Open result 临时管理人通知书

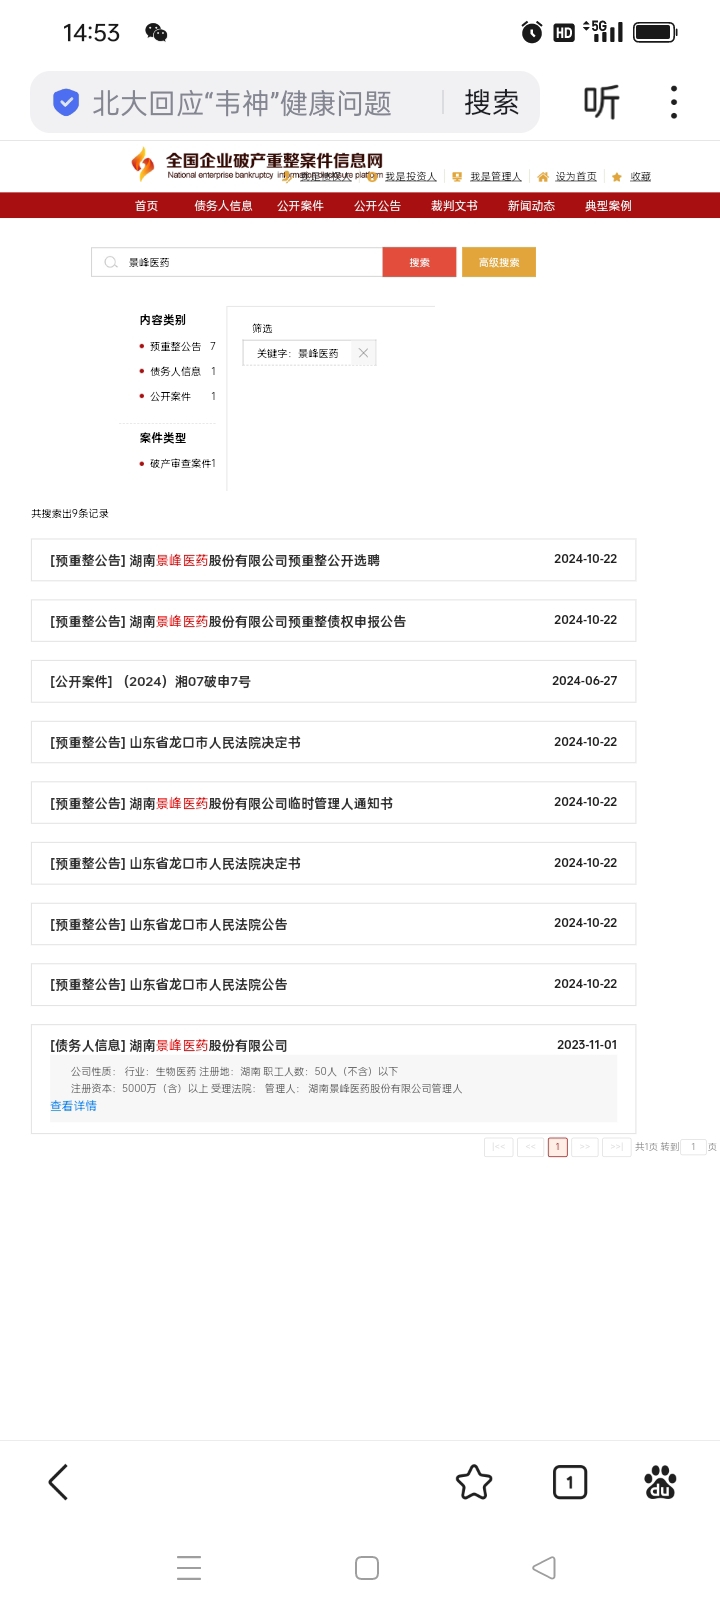tap(333, 803)
